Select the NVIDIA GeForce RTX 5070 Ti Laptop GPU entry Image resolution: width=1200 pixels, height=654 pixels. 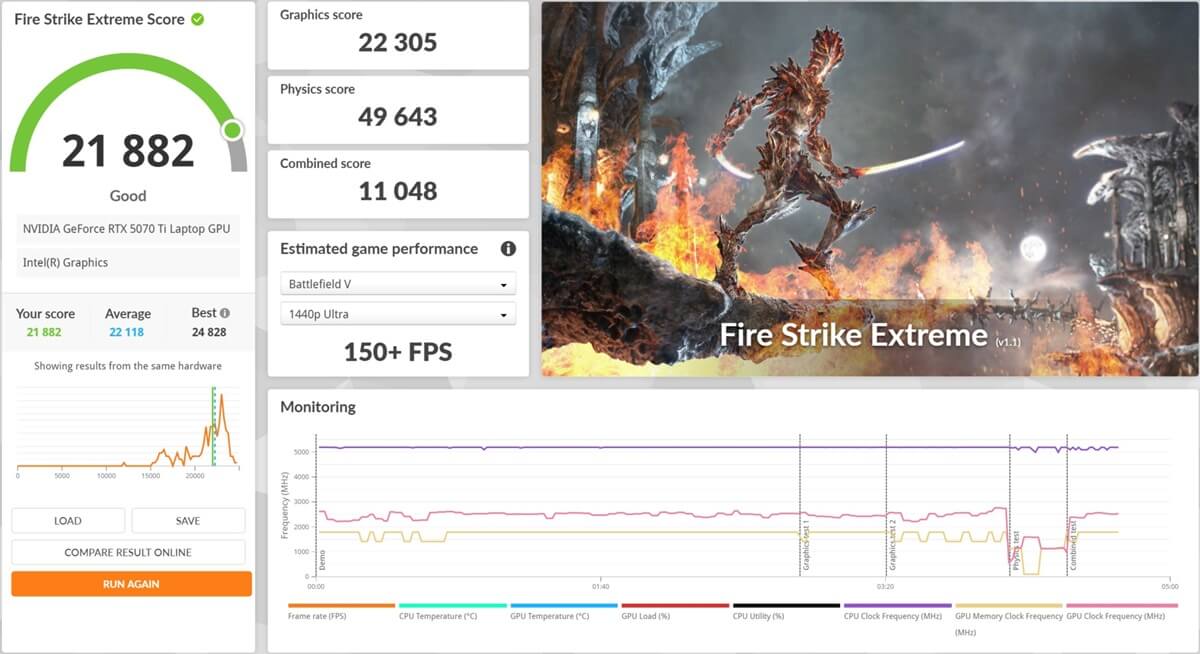click(x=128, y=229)
